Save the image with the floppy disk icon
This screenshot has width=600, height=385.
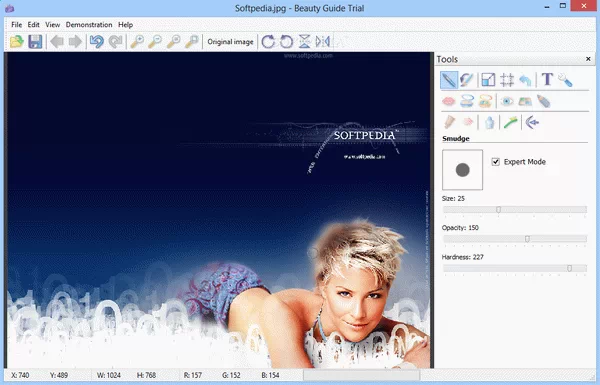(x=35, y=41)
